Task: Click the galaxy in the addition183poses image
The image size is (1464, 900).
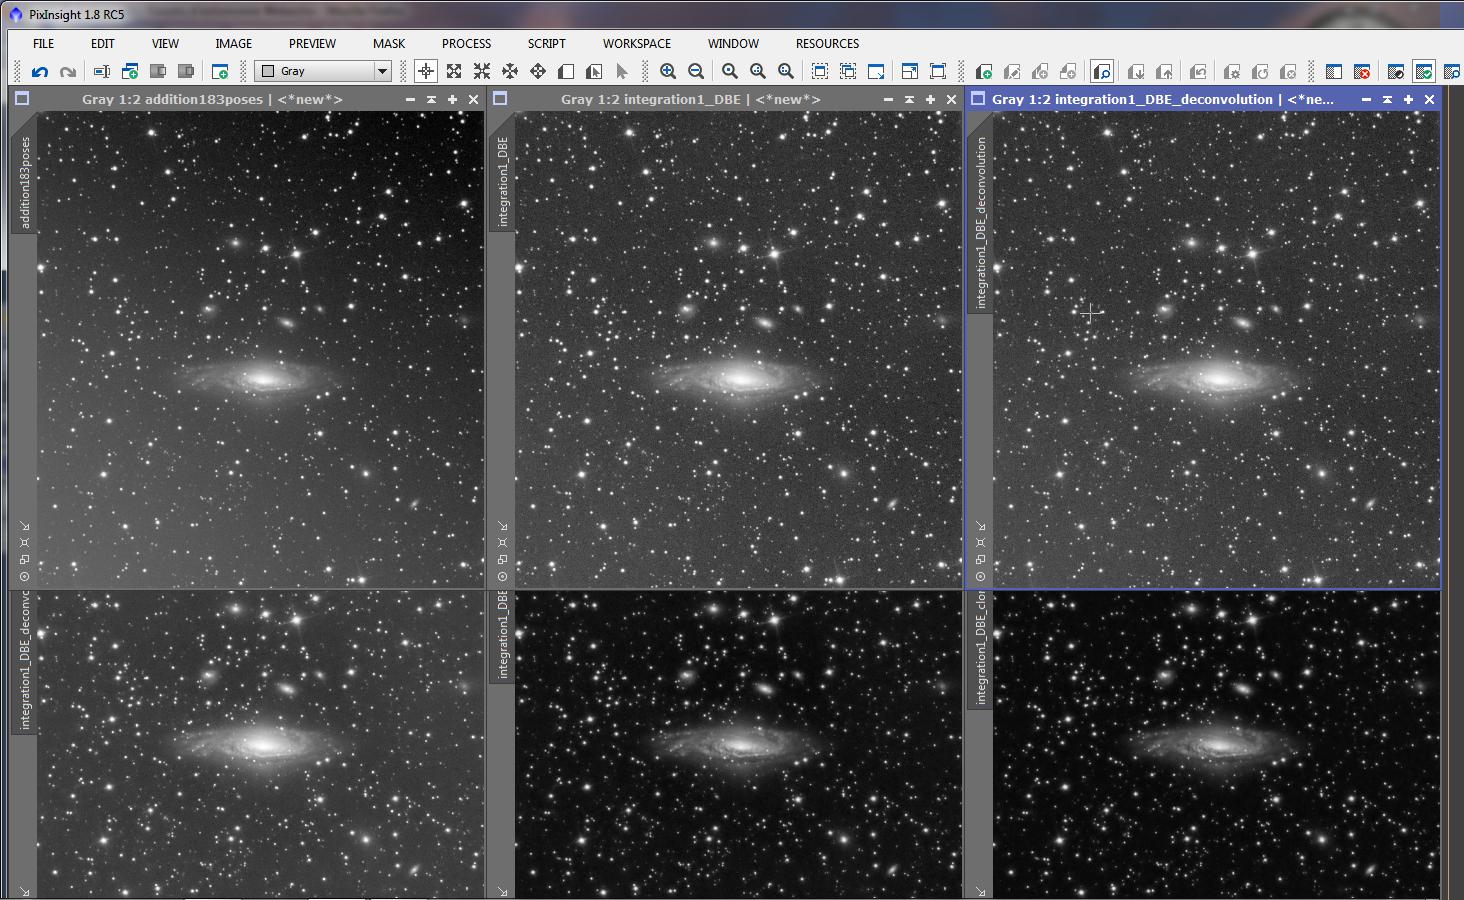Action: point(260,378)
